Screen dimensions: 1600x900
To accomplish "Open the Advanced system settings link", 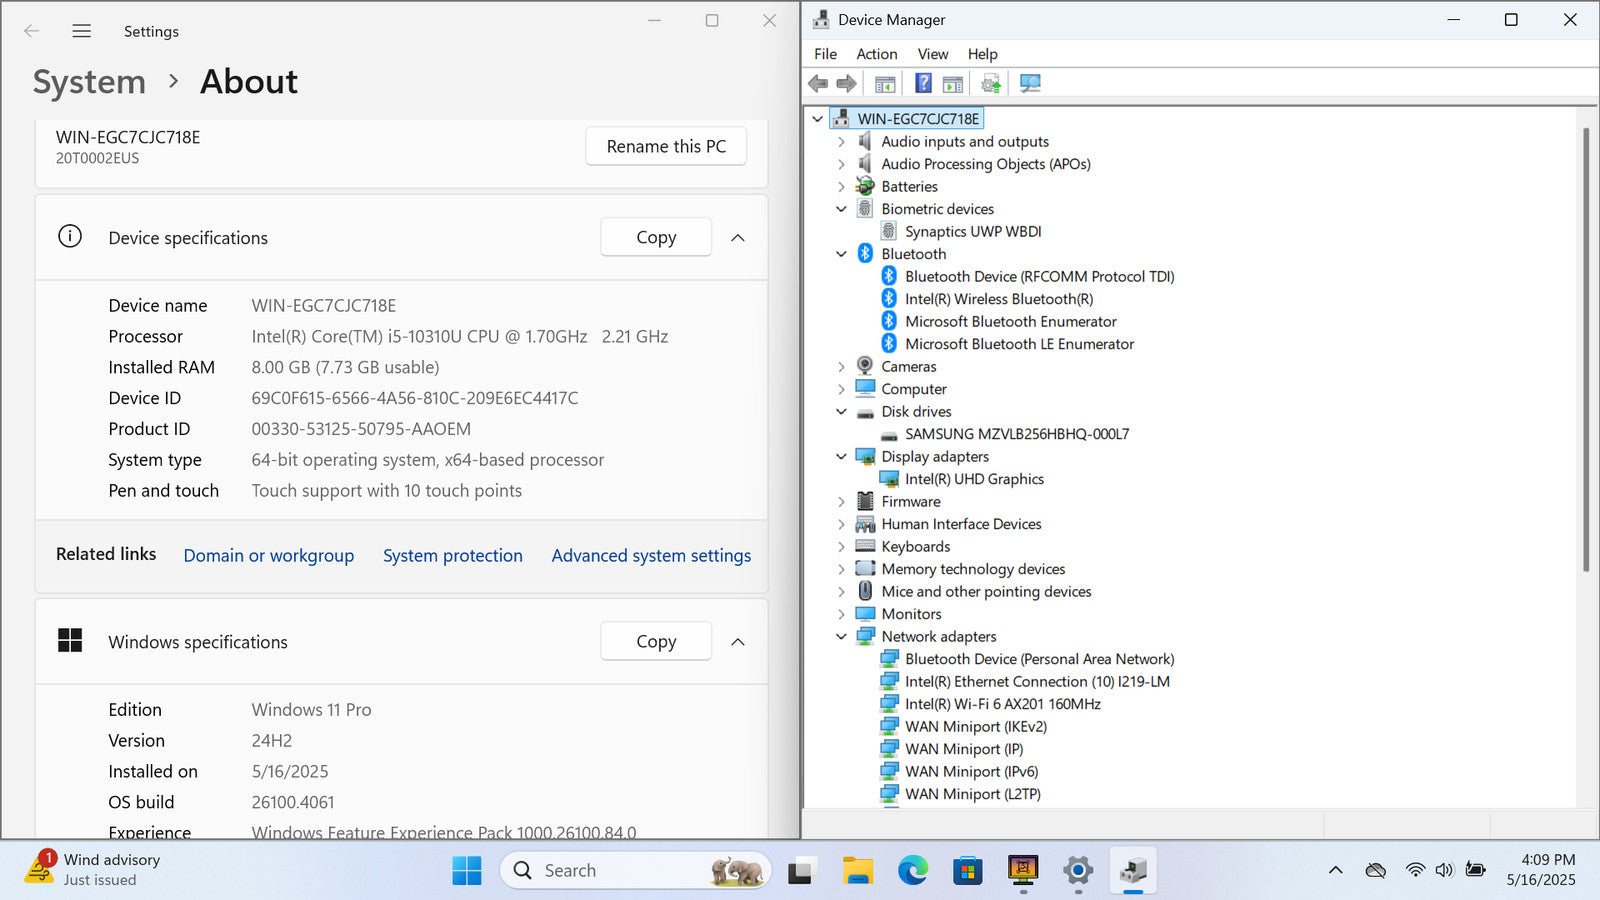I will point(651,556).
